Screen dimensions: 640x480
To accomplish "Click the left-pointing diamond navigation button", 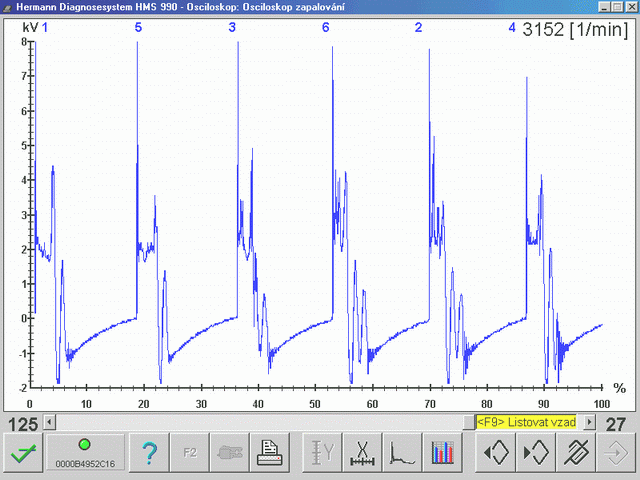I will (496, 453).
